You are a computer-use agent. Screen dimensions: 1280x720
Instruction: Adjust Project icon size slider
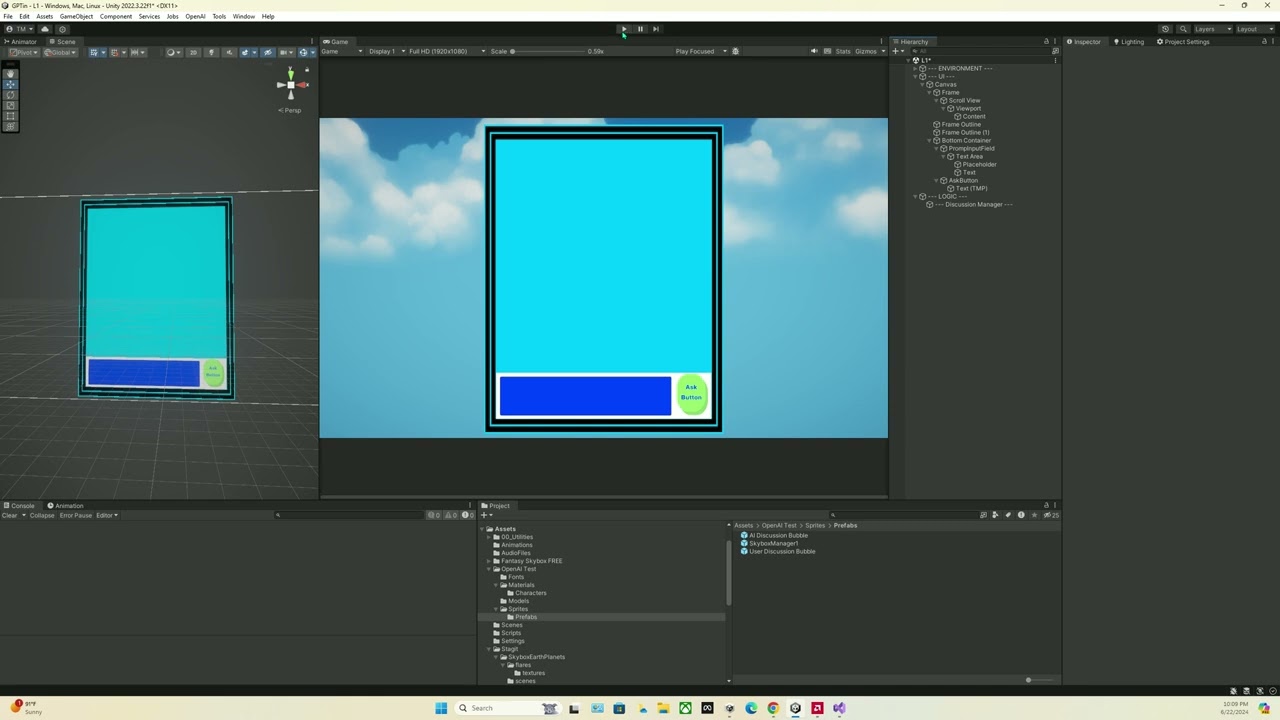coord(1029,680)
